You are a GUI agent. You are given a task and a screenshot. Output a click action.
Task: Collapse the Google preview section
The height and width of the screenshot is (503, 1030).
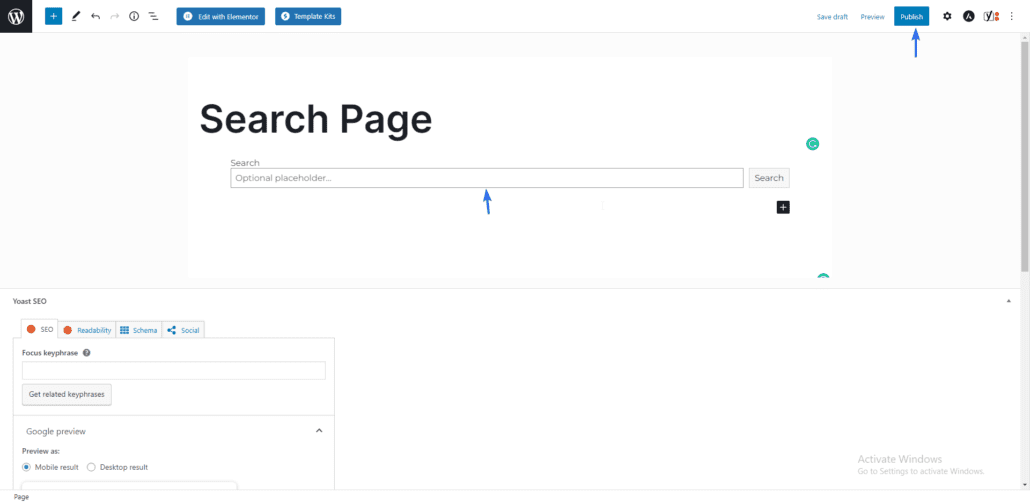[x=319, y=431]
